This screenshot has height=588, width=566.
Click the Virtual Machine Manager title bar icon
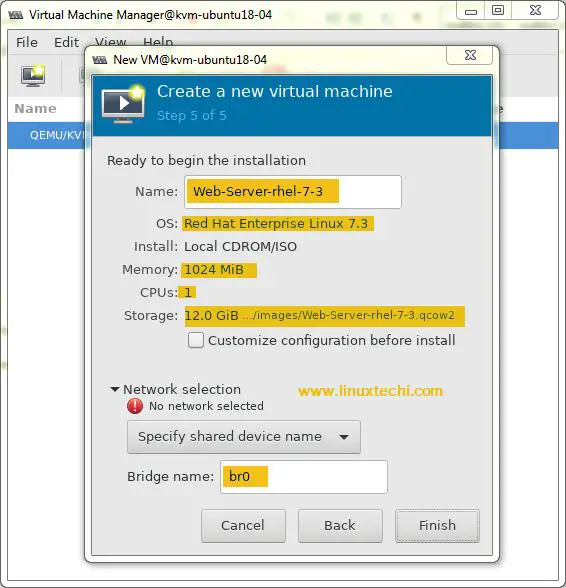(15, 15)
